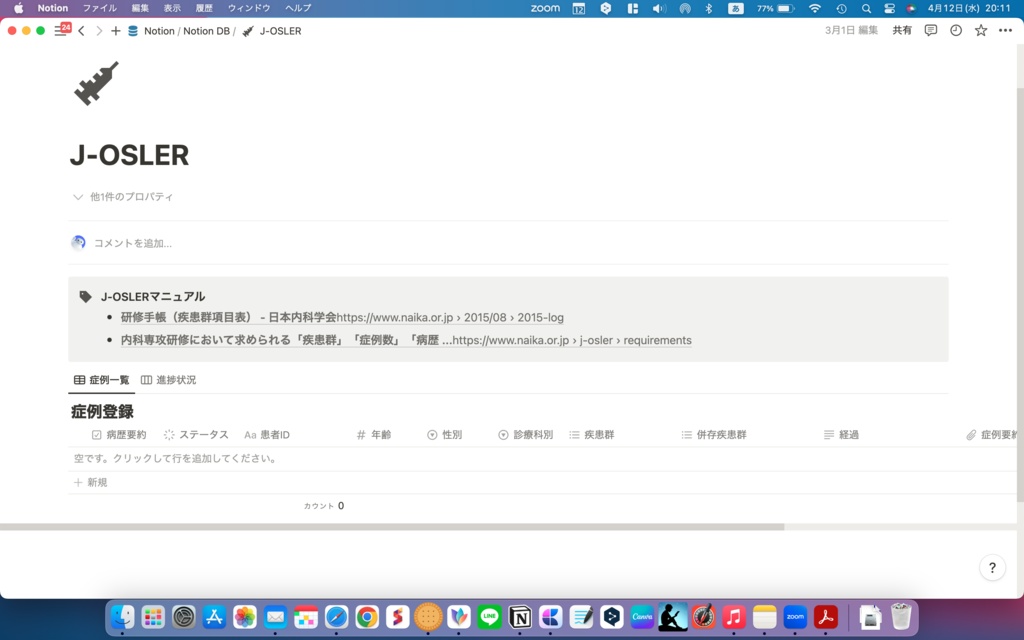This screenshot has height=640, width=1024.
Task: Go back with the left arrow
Action: 82,31
